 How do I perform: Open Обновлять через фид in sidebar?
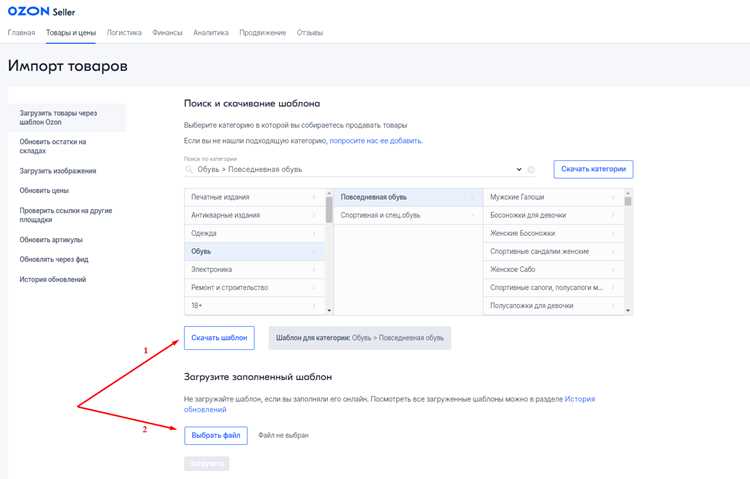click(54, 259)
